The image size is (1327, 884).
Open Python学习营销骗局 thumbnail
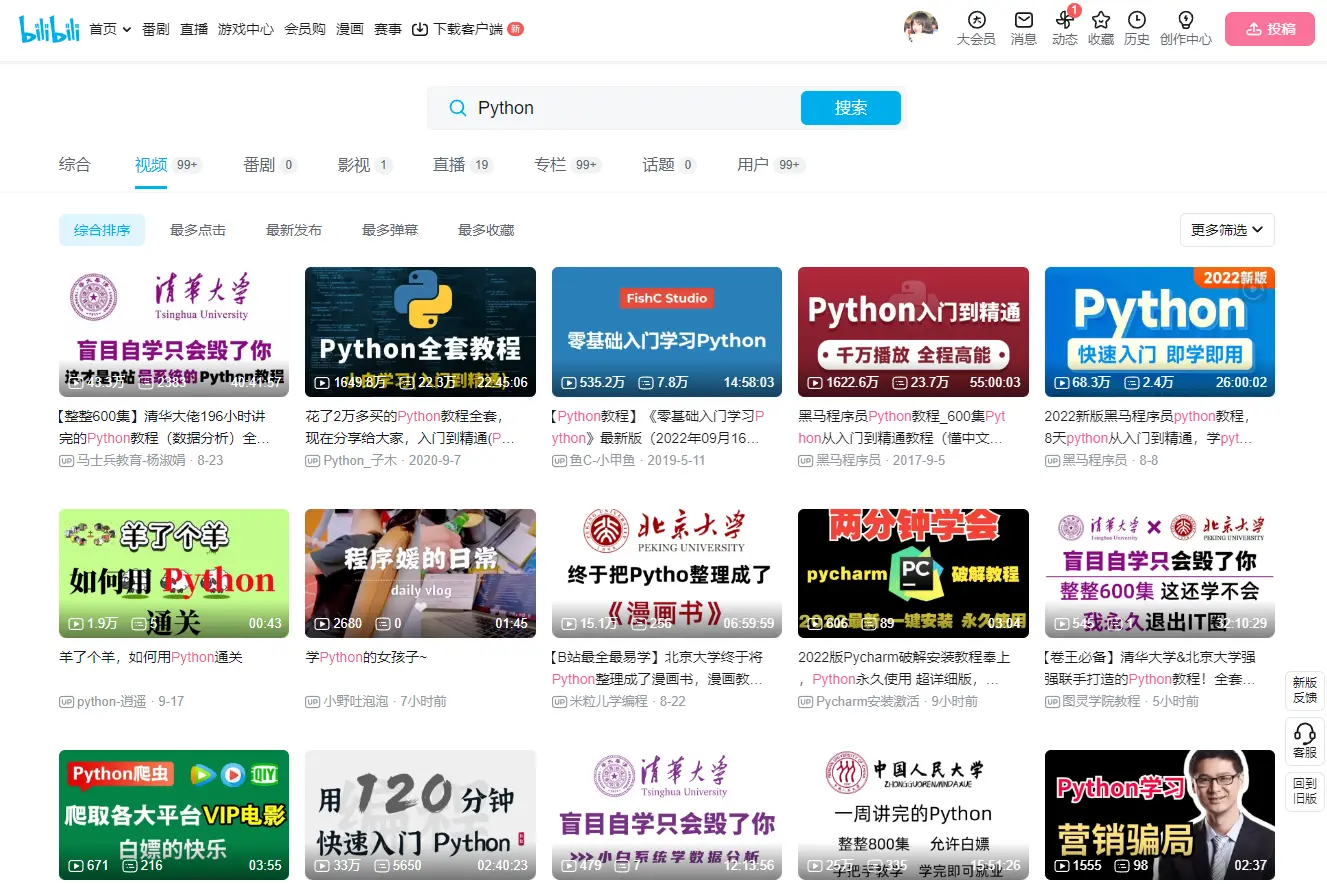click(1160, 815)
